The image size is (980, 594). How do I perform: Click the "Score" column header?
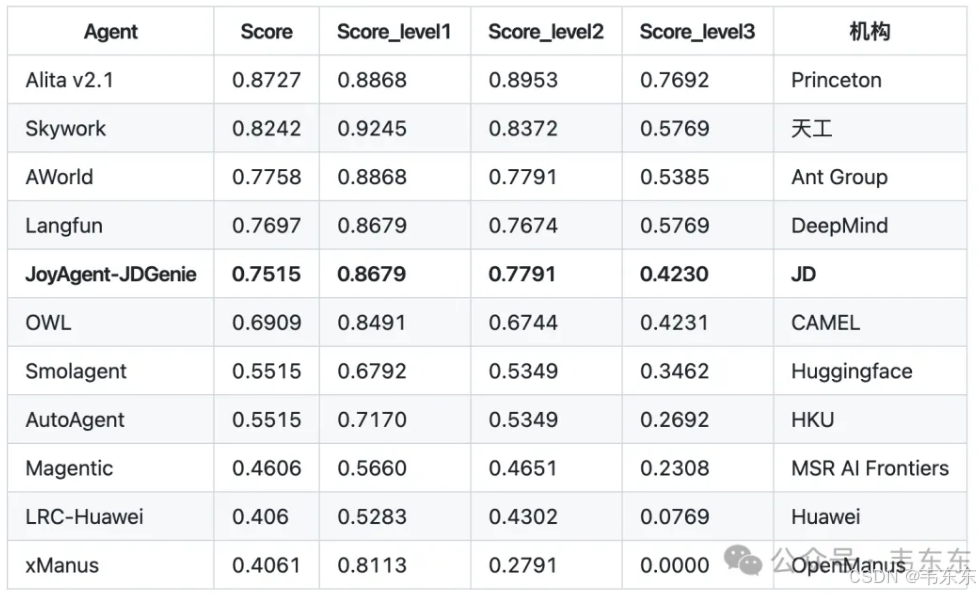[266, 32]
